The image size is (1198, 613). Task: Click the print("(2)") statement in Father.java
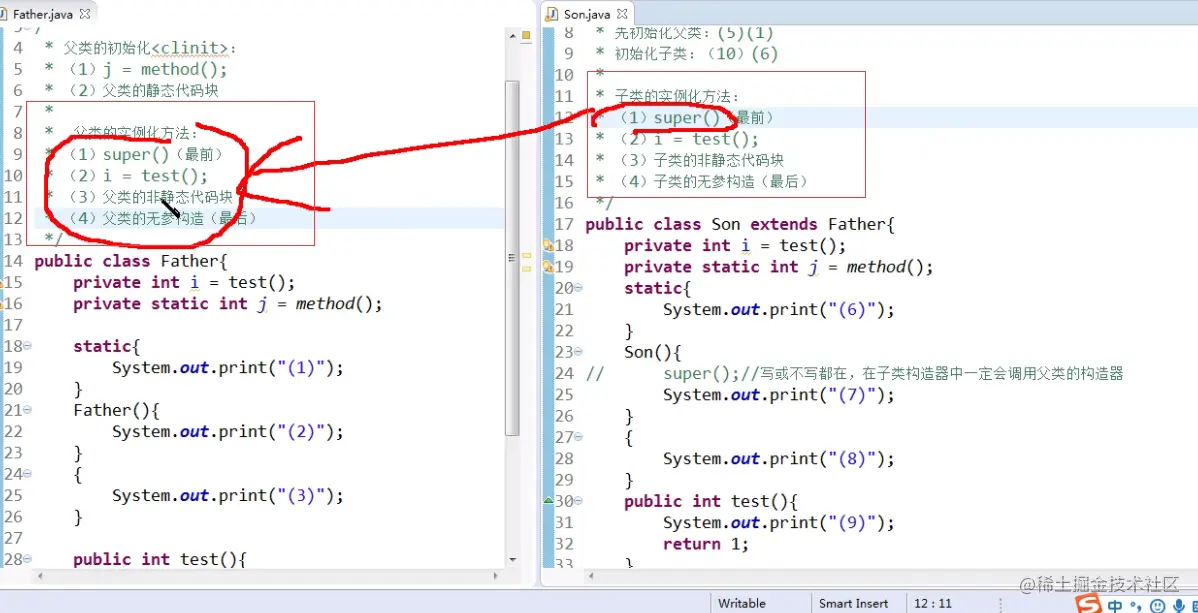coord(228,432)
